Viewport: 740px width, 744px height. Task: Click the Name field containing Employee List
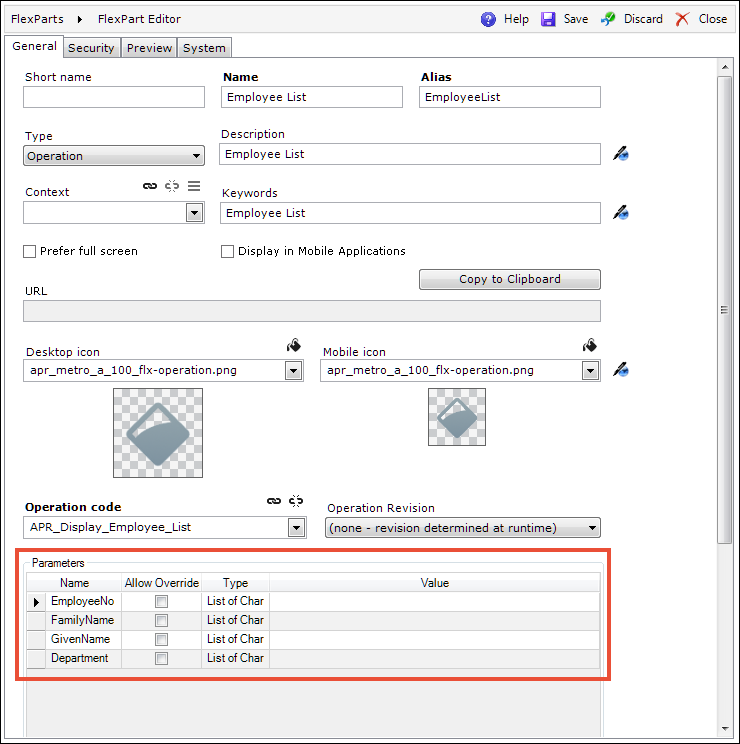coord(312,97)
